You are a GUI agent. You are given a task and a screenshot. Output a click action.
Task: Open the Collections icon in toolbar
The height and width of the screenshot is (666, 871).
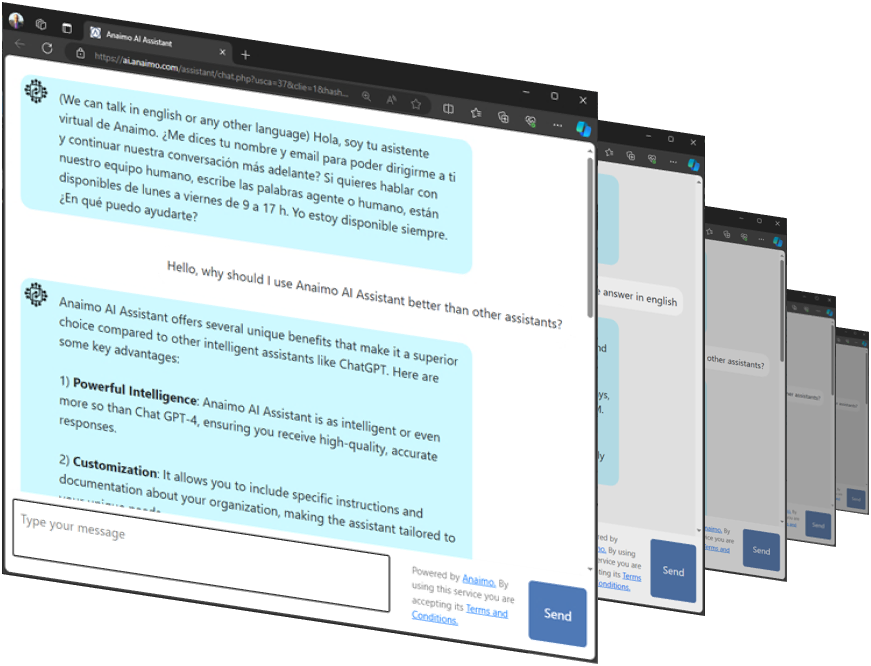click(504, 117)
